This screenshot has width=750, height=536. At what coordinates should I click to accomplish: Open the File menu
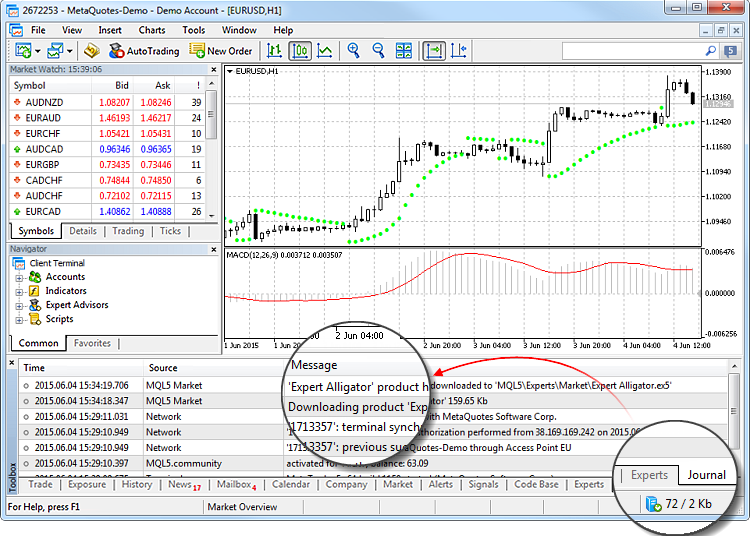point(38,30)
